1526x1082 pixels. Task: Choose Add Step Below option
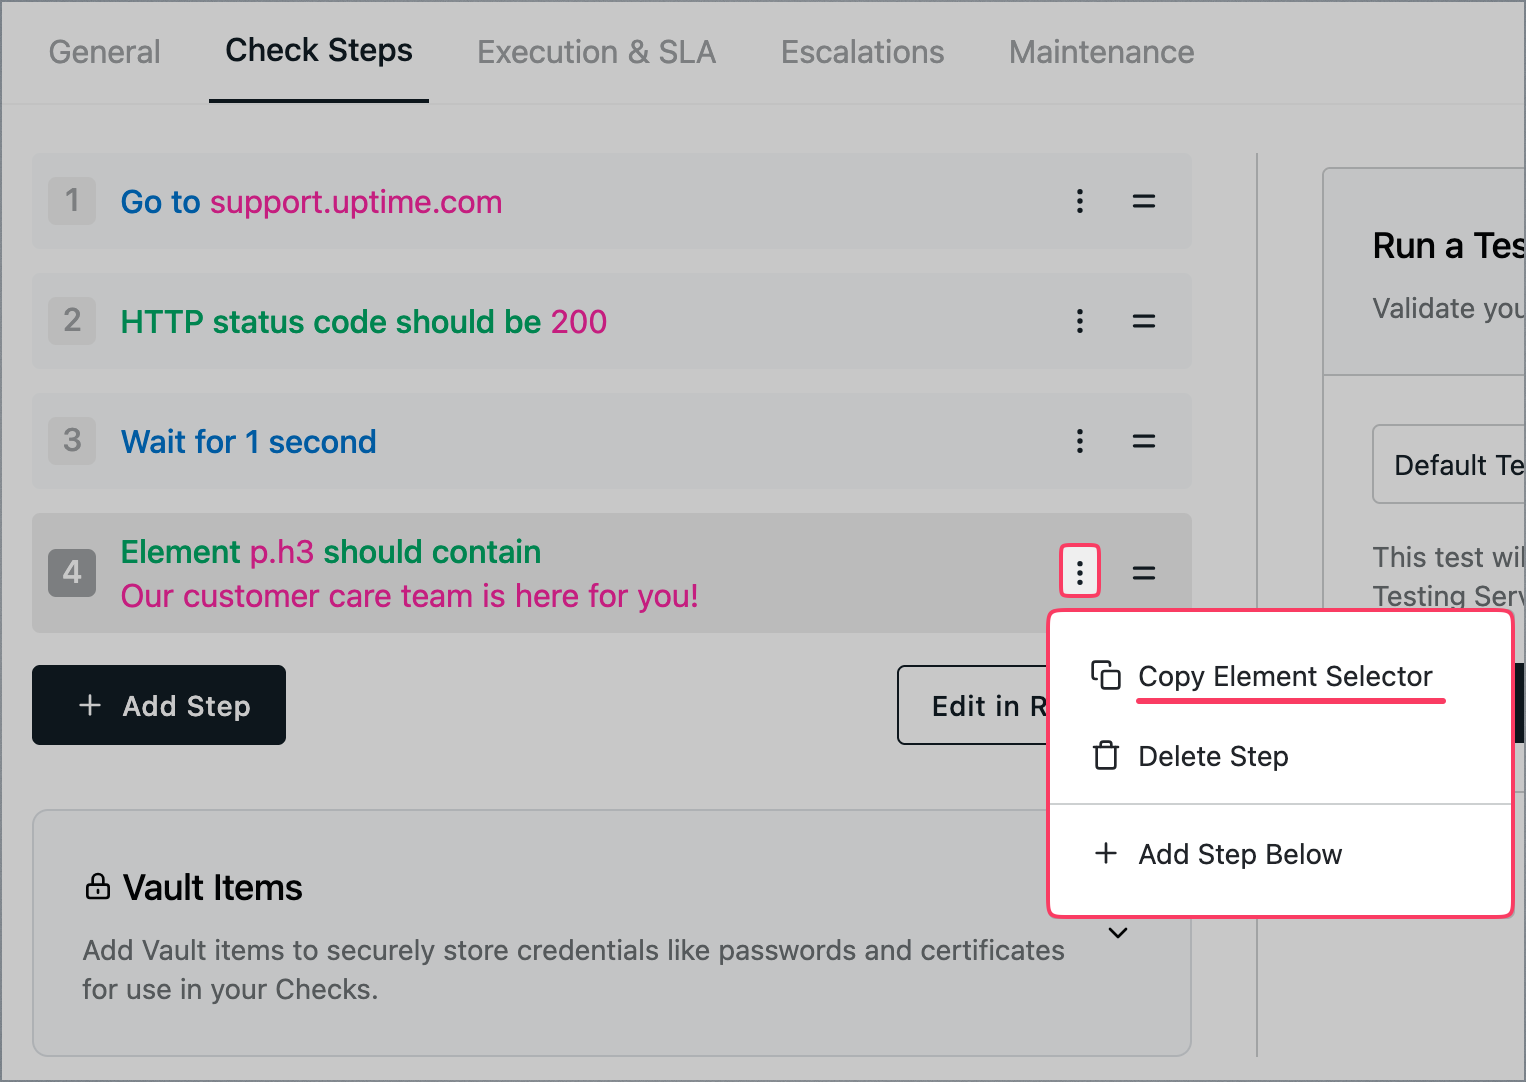pyautogui.click(x=1239, y=854)
